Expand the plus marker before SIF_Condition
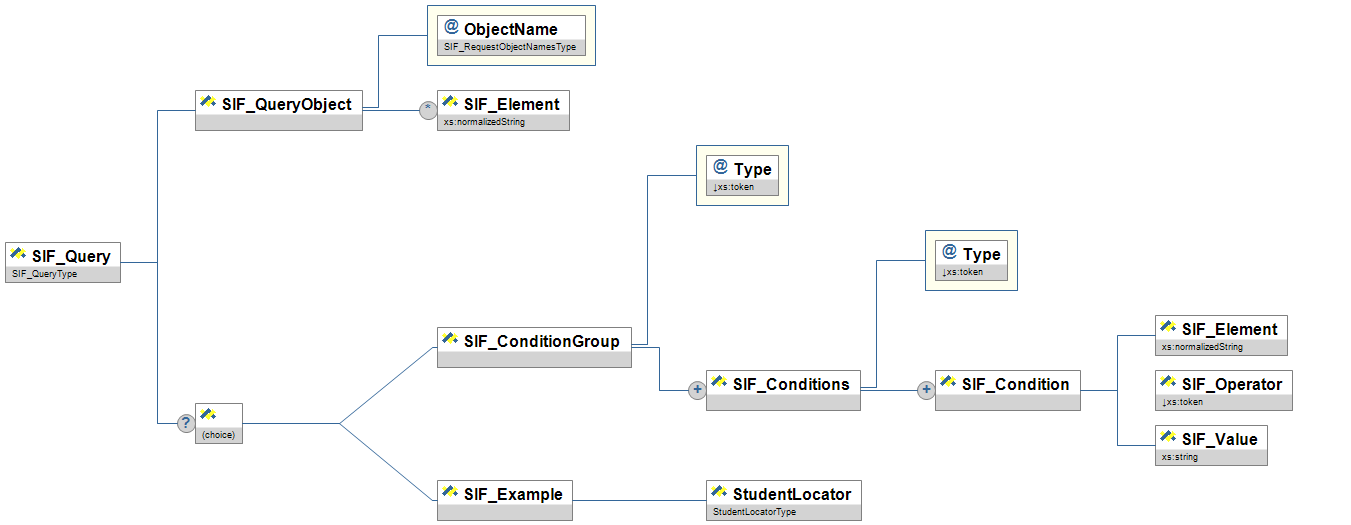The height and width of the screenshot is (525, 1351). click(x=926, y=391)
